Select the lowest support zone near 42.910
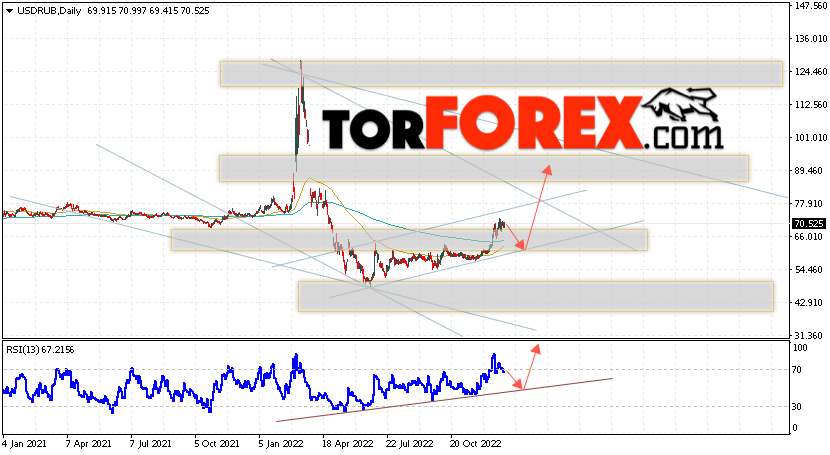This screenshot has height=455, width=830. click(x=536, y=296)
